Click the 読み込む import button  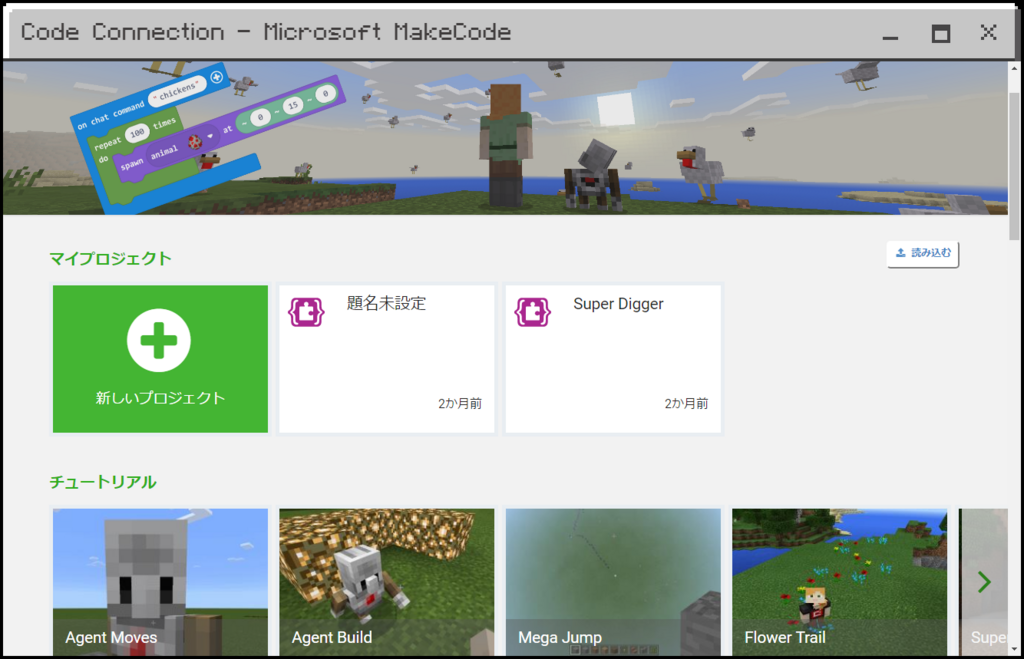pyautogui.click(x=923, y=253)
